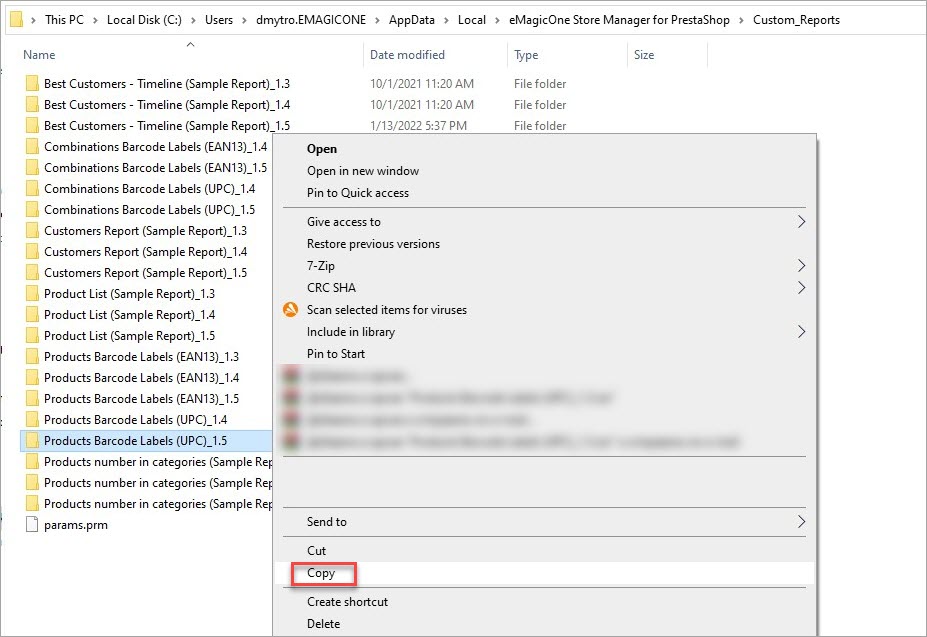This screenshot has width=927, height=637.
Task: Choose Copy in the context menu
Action: [321, 573]
